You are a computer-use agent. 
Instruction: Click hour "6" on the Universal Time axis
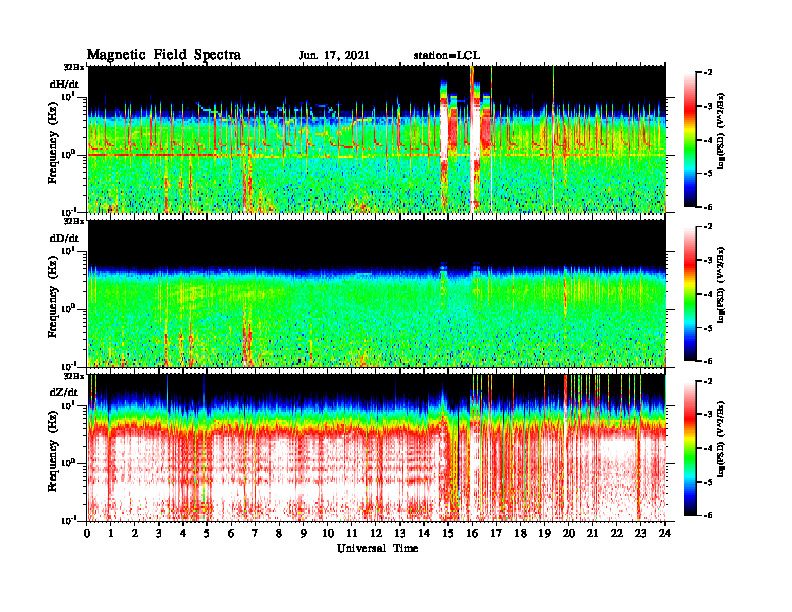[231, 534]
